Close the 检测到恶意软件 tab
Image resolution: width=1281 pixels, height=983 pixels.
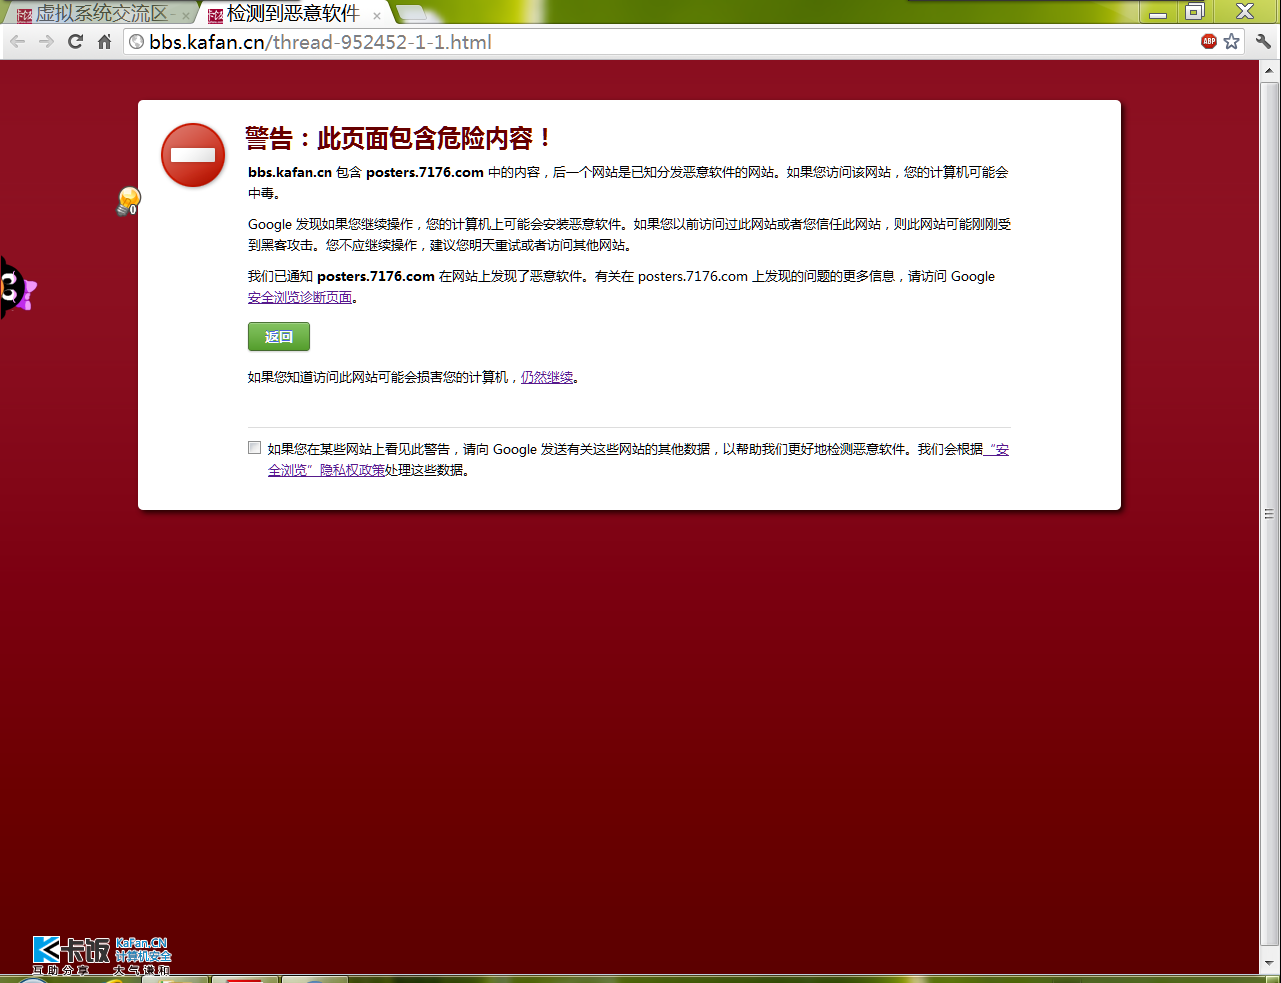tap(377, 15)
